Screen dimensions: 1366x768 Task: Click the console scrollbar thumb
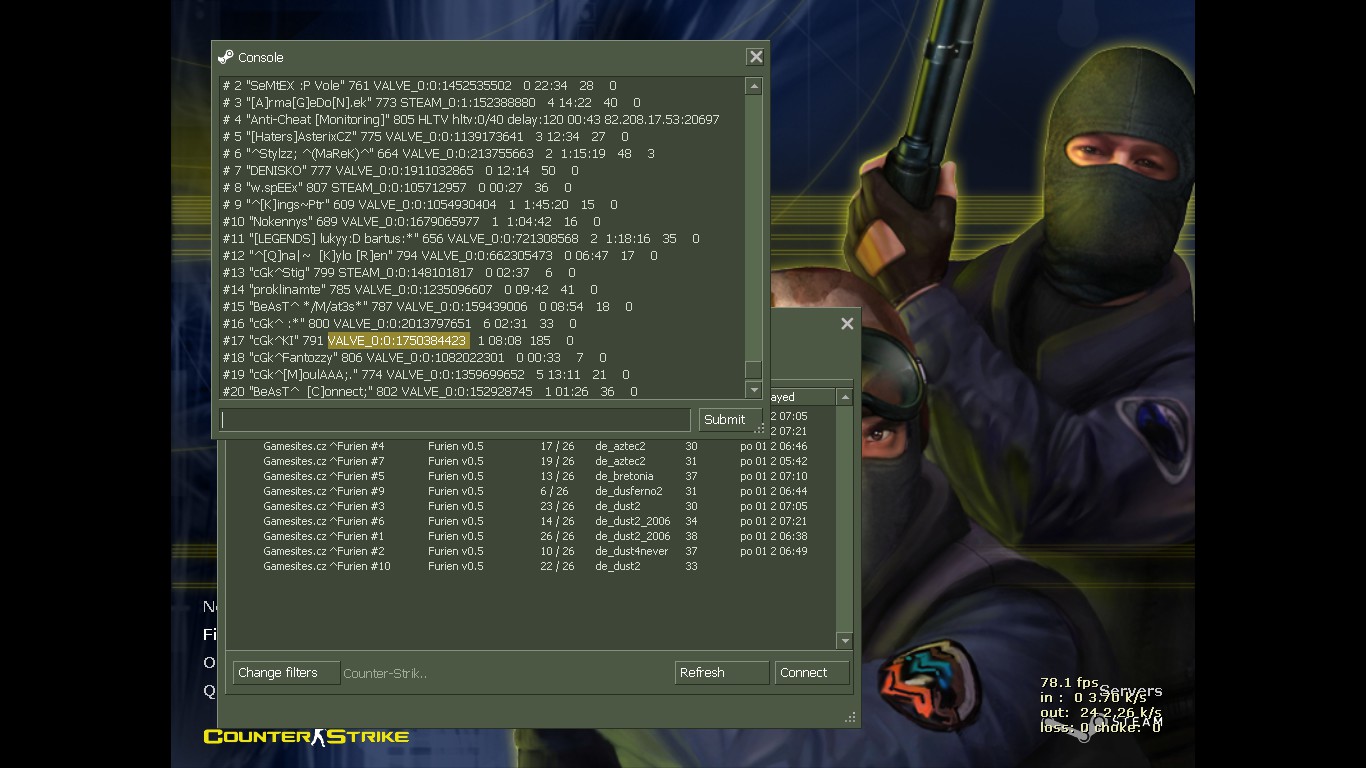[x=754, y=369]
